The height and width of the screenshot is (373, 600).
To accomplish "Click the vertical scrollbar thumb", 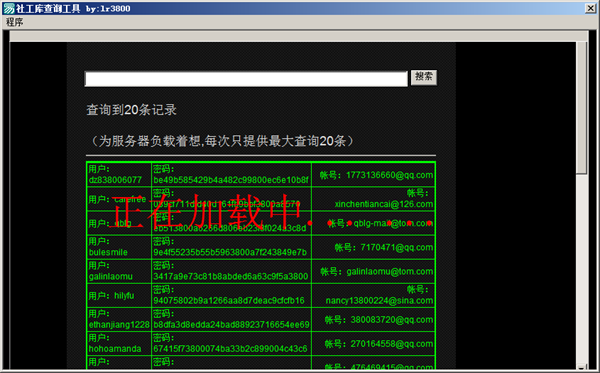I will coord(582,108).
